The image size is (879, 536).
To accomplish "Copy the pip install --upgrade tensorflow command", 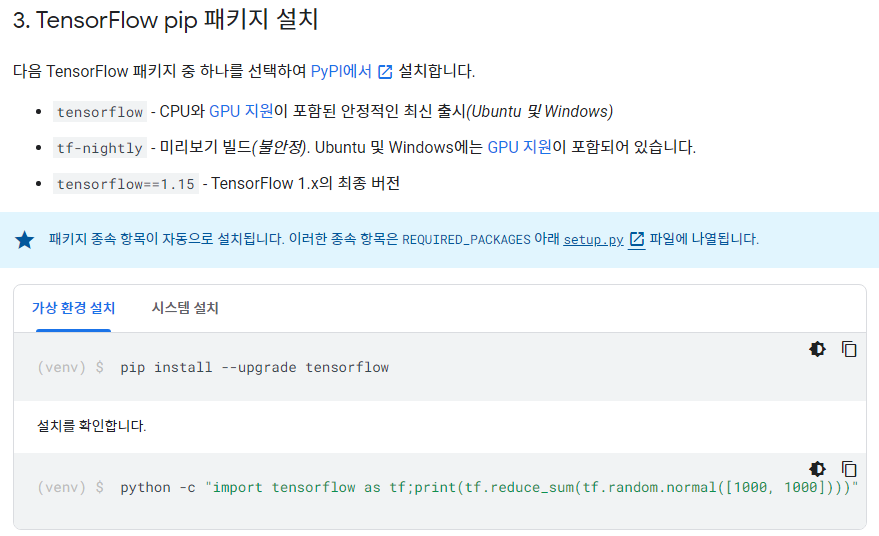I will click(849, 349).
